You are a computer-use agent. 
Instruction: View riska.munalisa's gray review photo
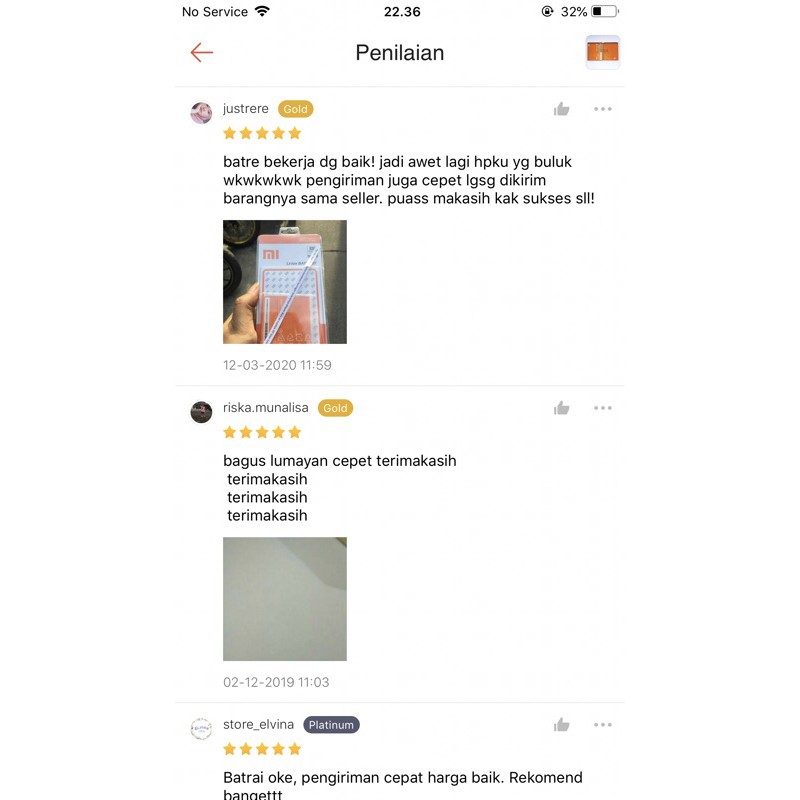point(285,599)
